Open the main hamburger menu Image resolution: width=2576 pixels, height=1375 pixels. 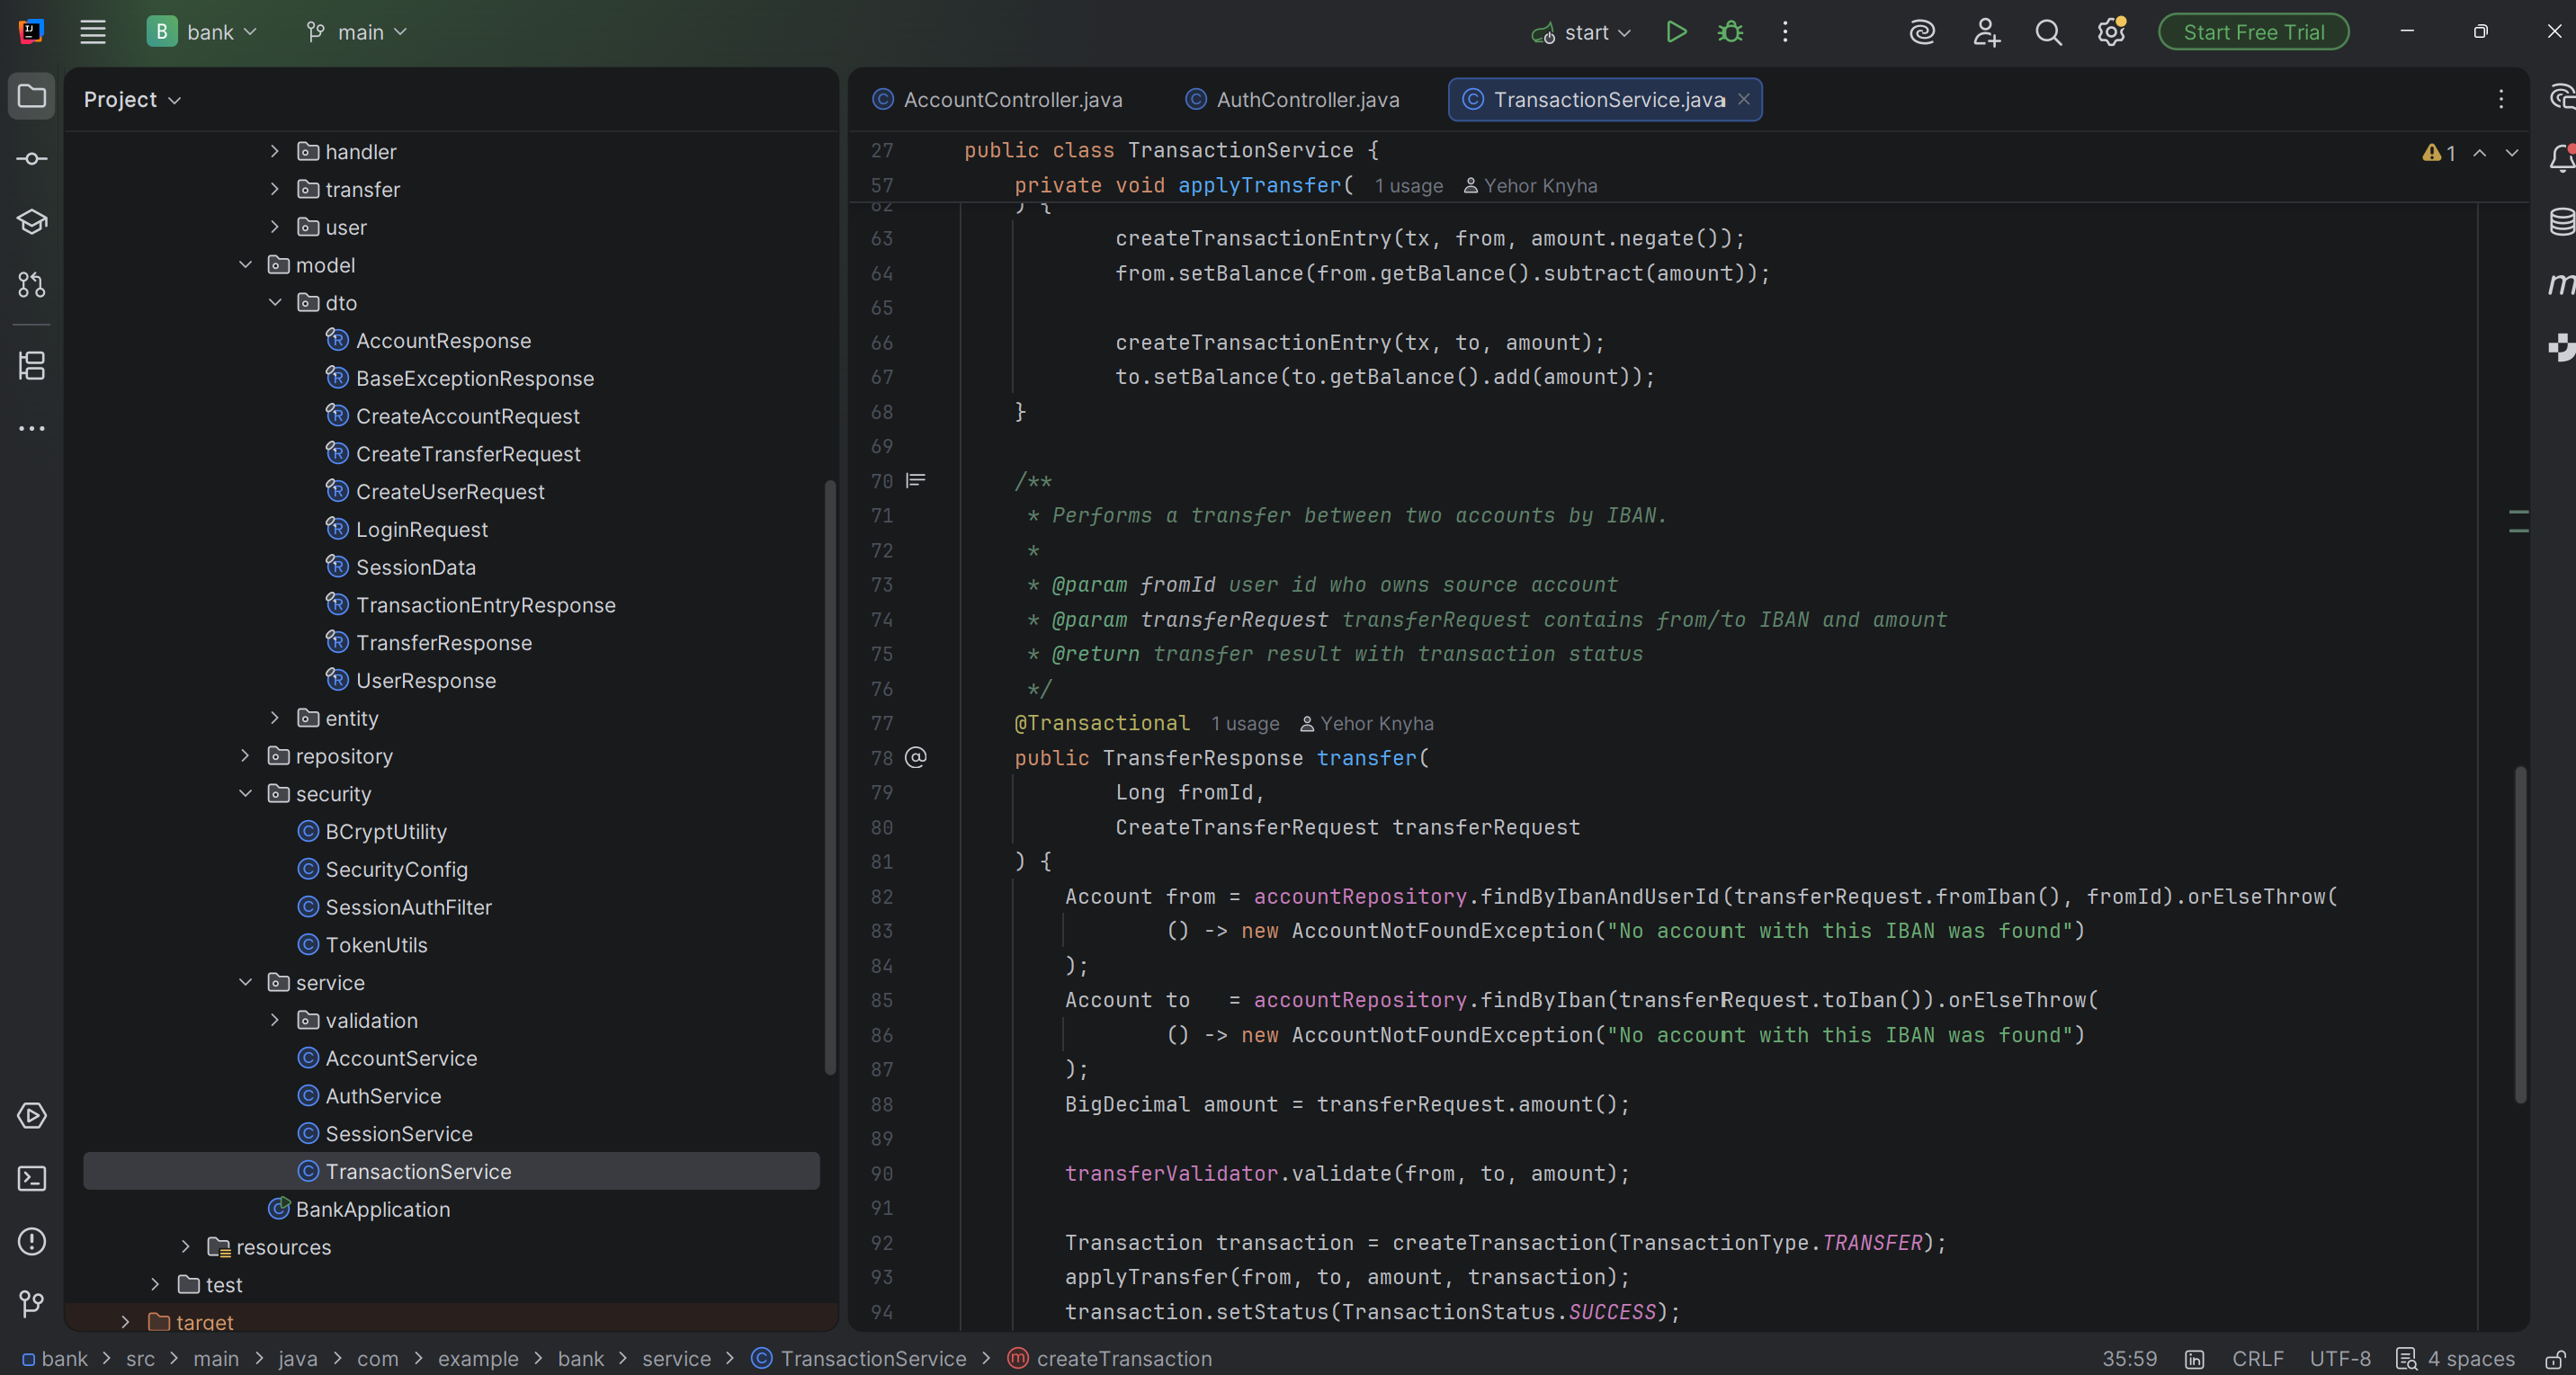coord(93,32)
